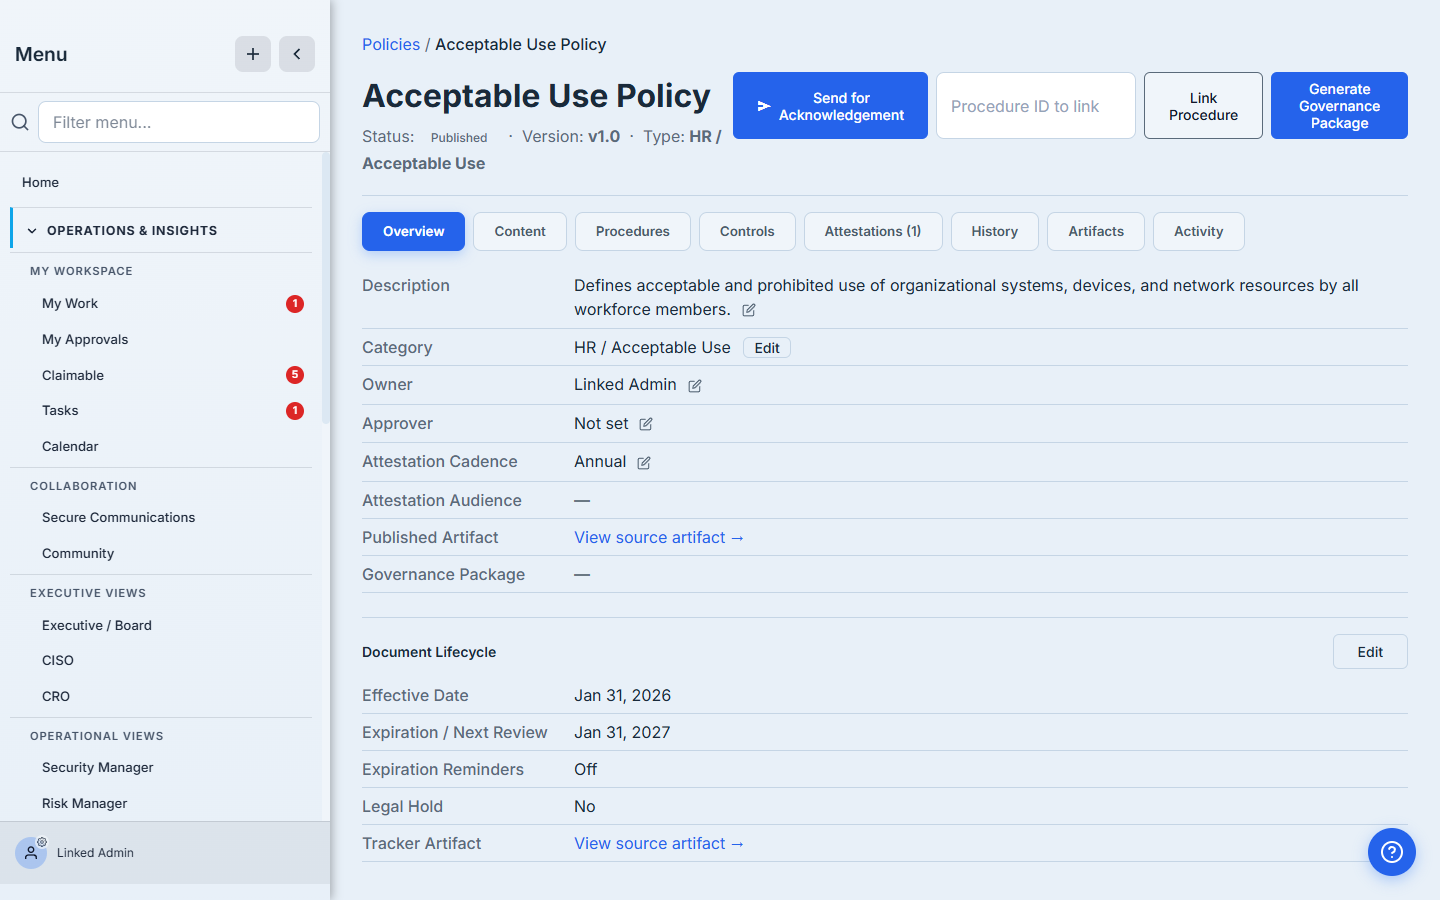Edit the Approver using the pencil icon
The width and height of the screenshot is (1440, 900).
tap(646, 424)
